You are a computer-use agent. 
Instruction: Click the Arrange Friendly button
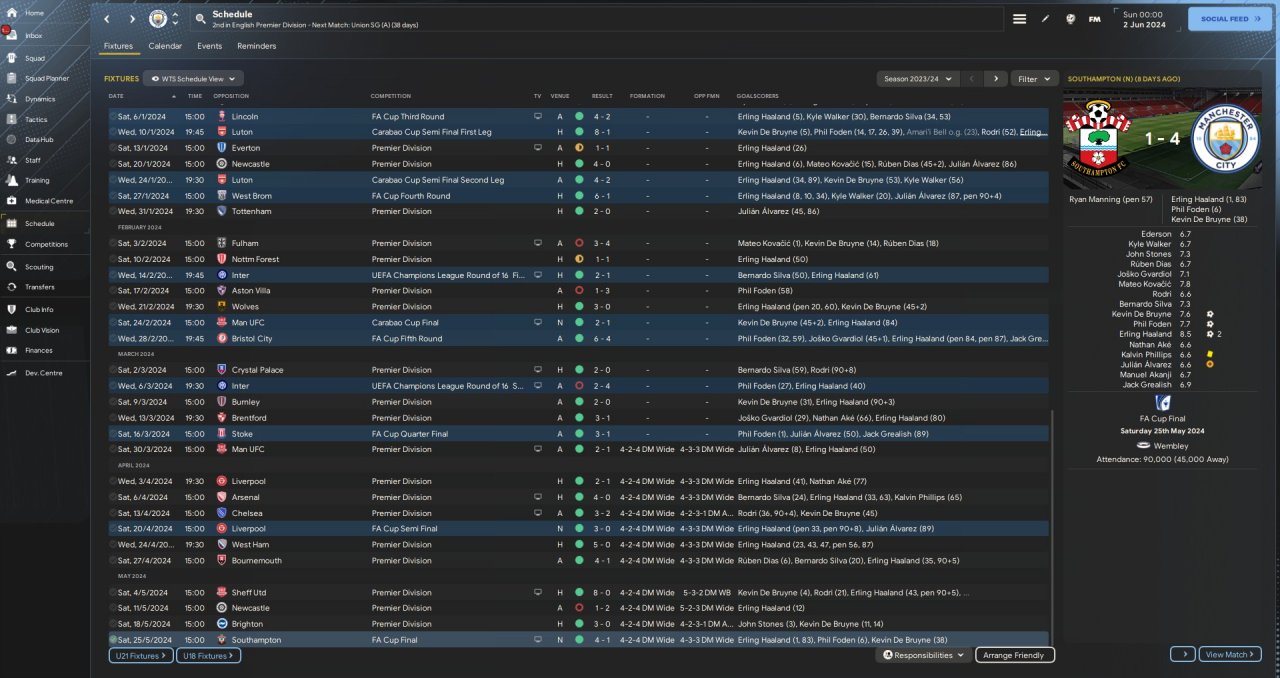click(x=1014, y=655)
